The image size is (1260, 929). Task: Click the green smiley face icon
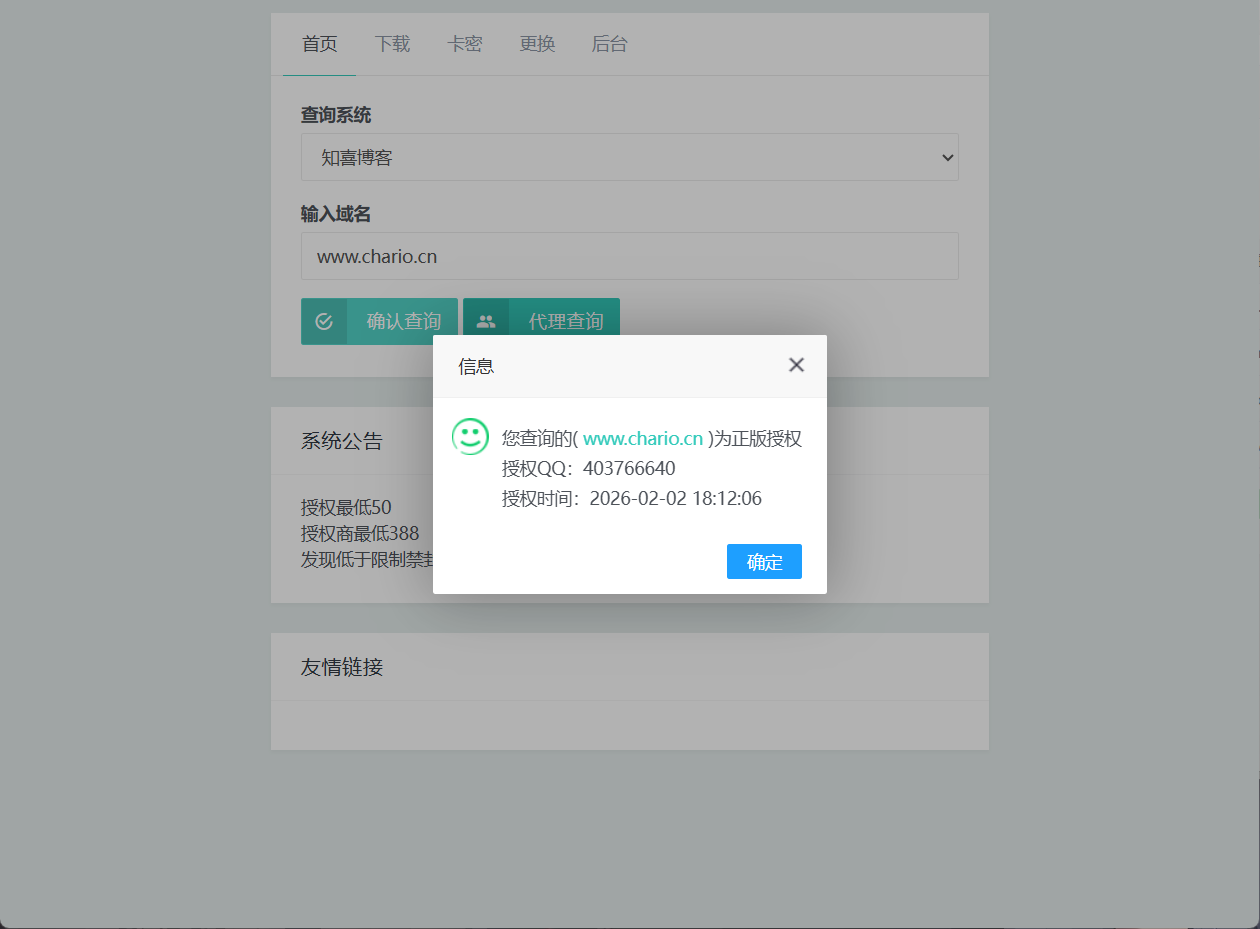(470, 437)
